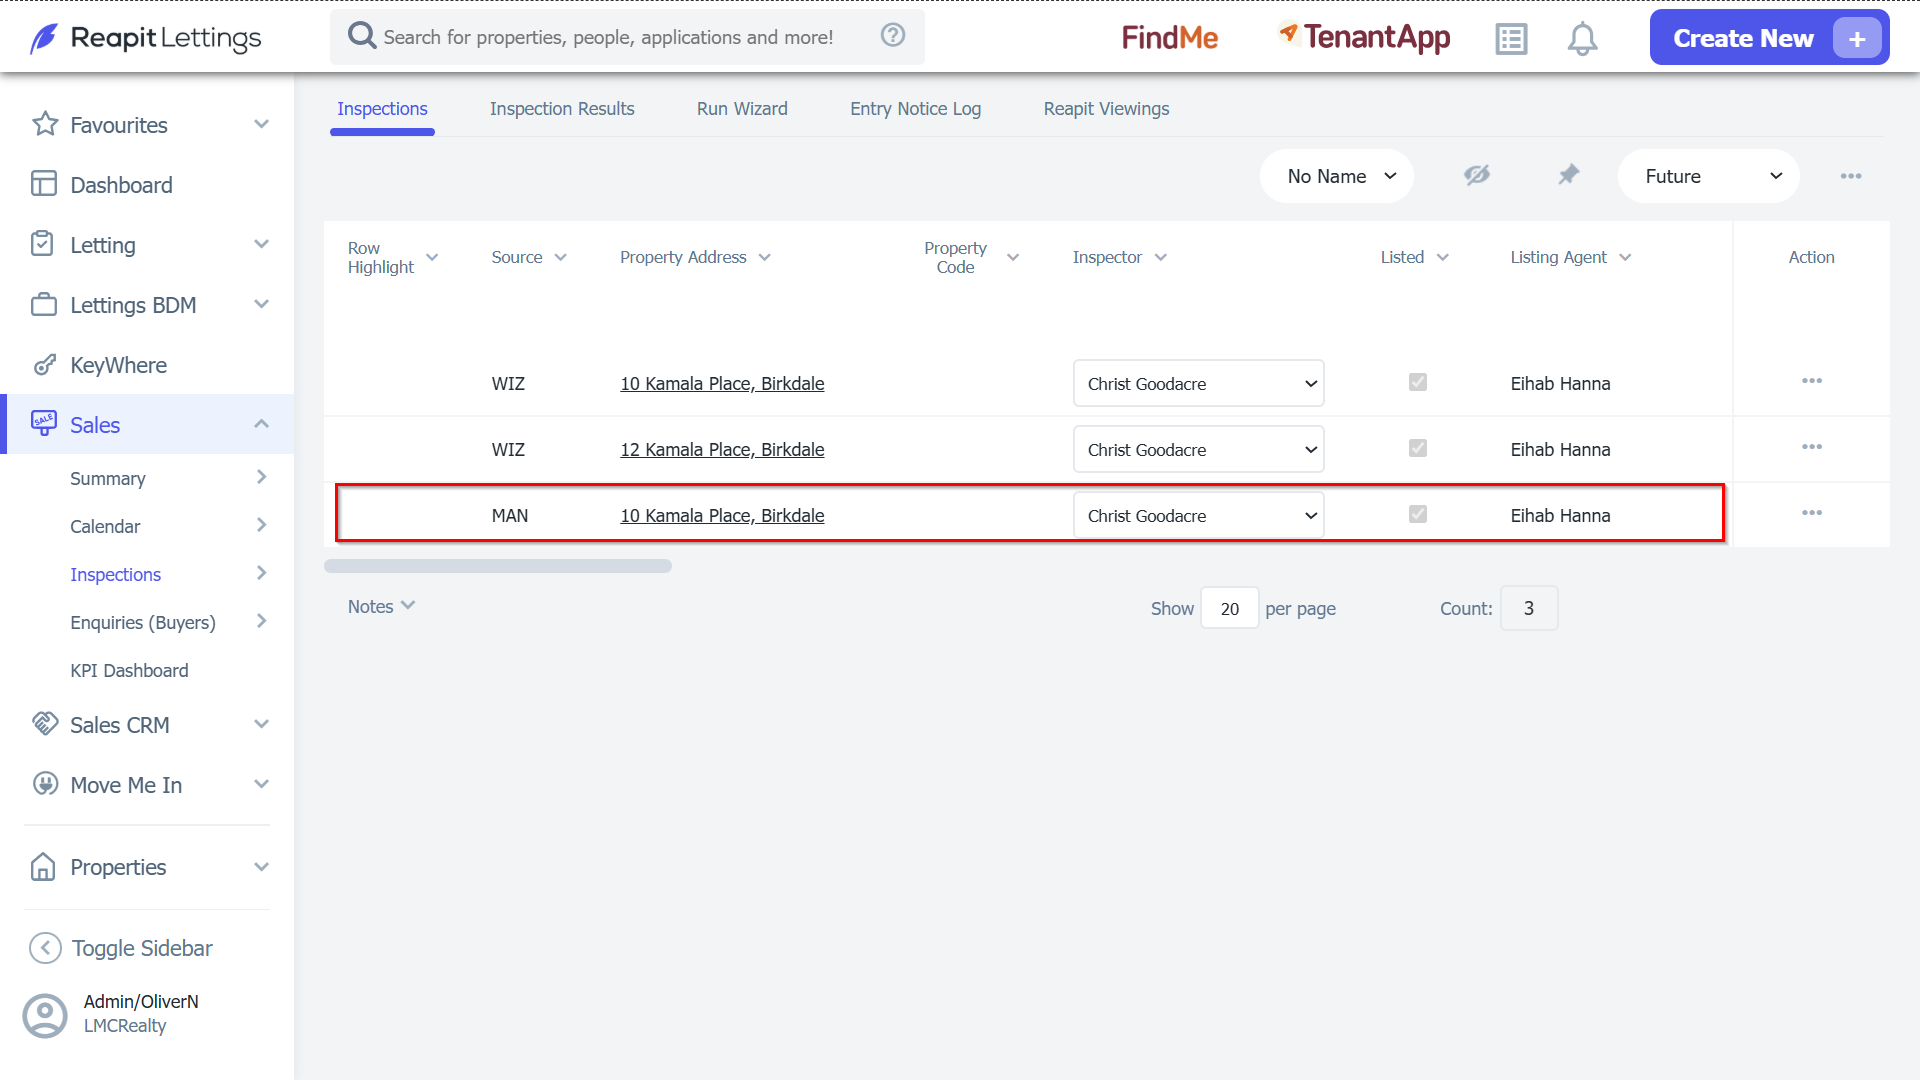
Task: Toggle the hidden columns eye icon
Action: coord(1477,175)
